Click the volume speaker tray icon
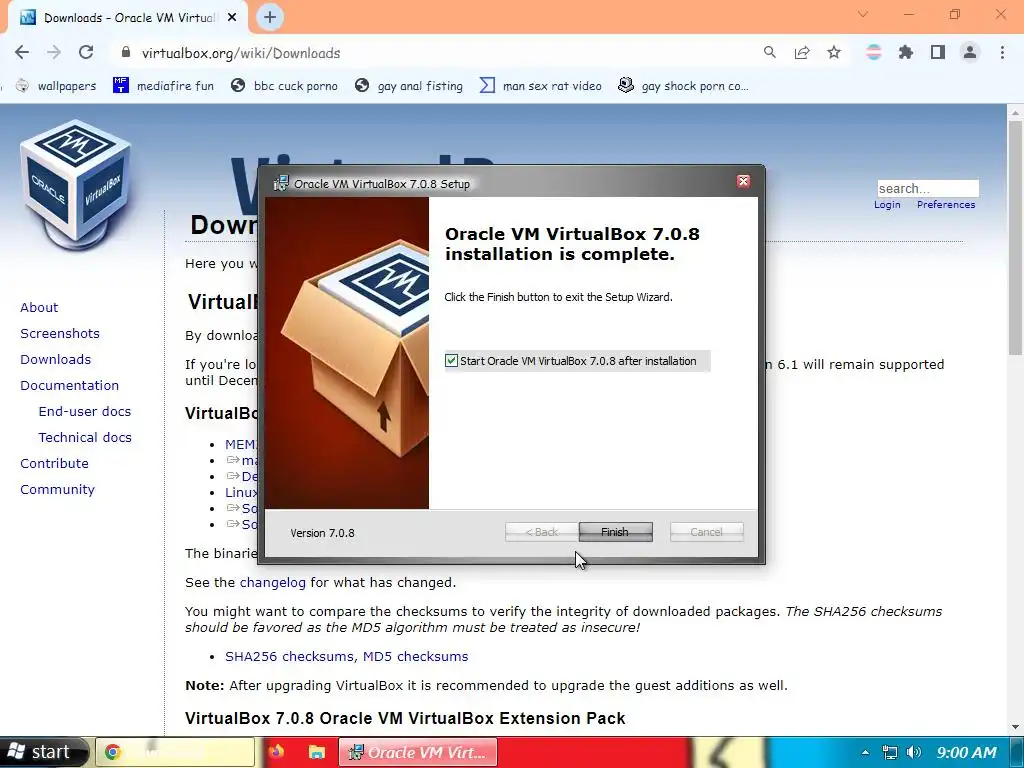This screenshot has width=1024, height=768. [x=914, y=752]
